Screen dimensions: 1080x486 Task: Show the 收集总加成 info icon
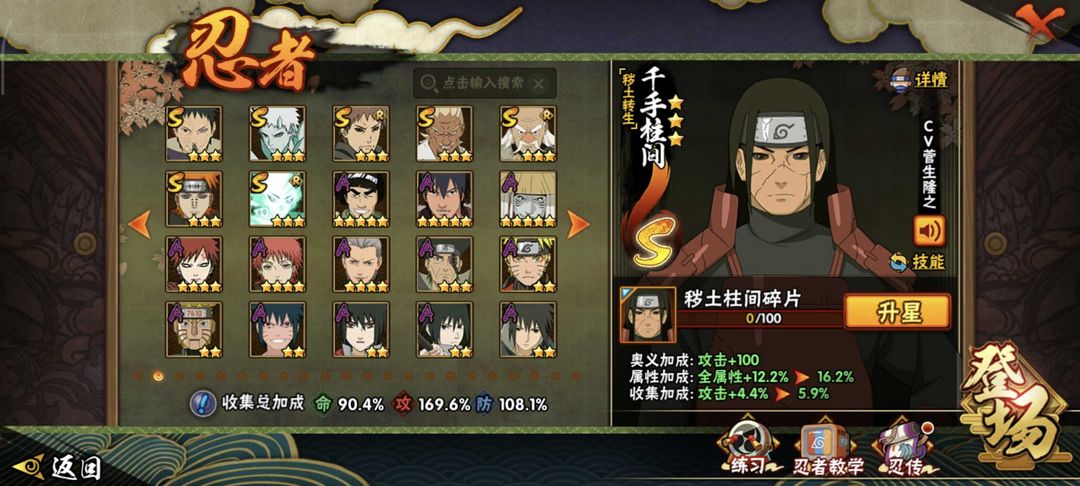(x=200, y=404)
